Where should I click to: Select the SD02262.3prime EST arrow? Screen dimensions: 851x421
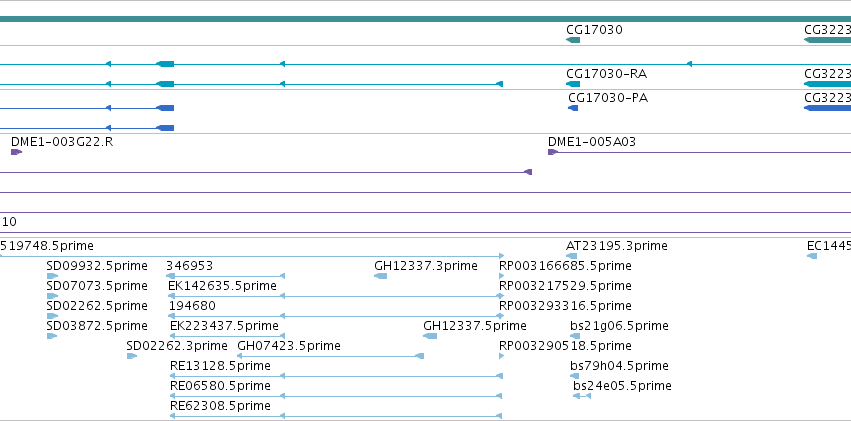(132, 356)
